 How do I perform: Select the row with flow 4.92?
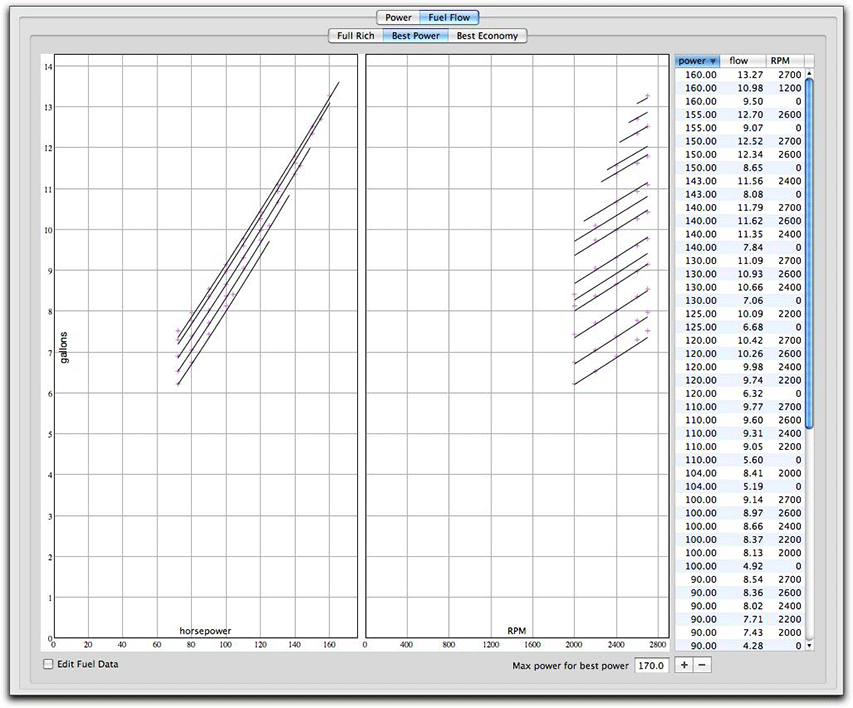click(740, 566)
